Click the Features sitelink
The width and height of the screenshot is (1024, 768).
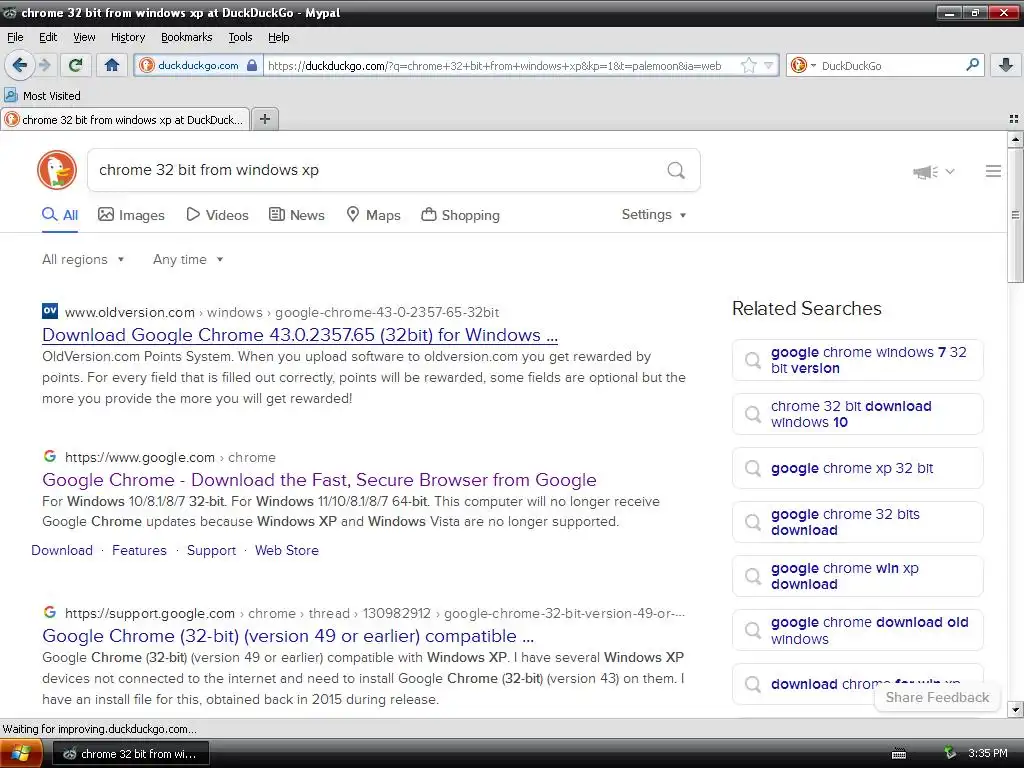click(139, 550)
